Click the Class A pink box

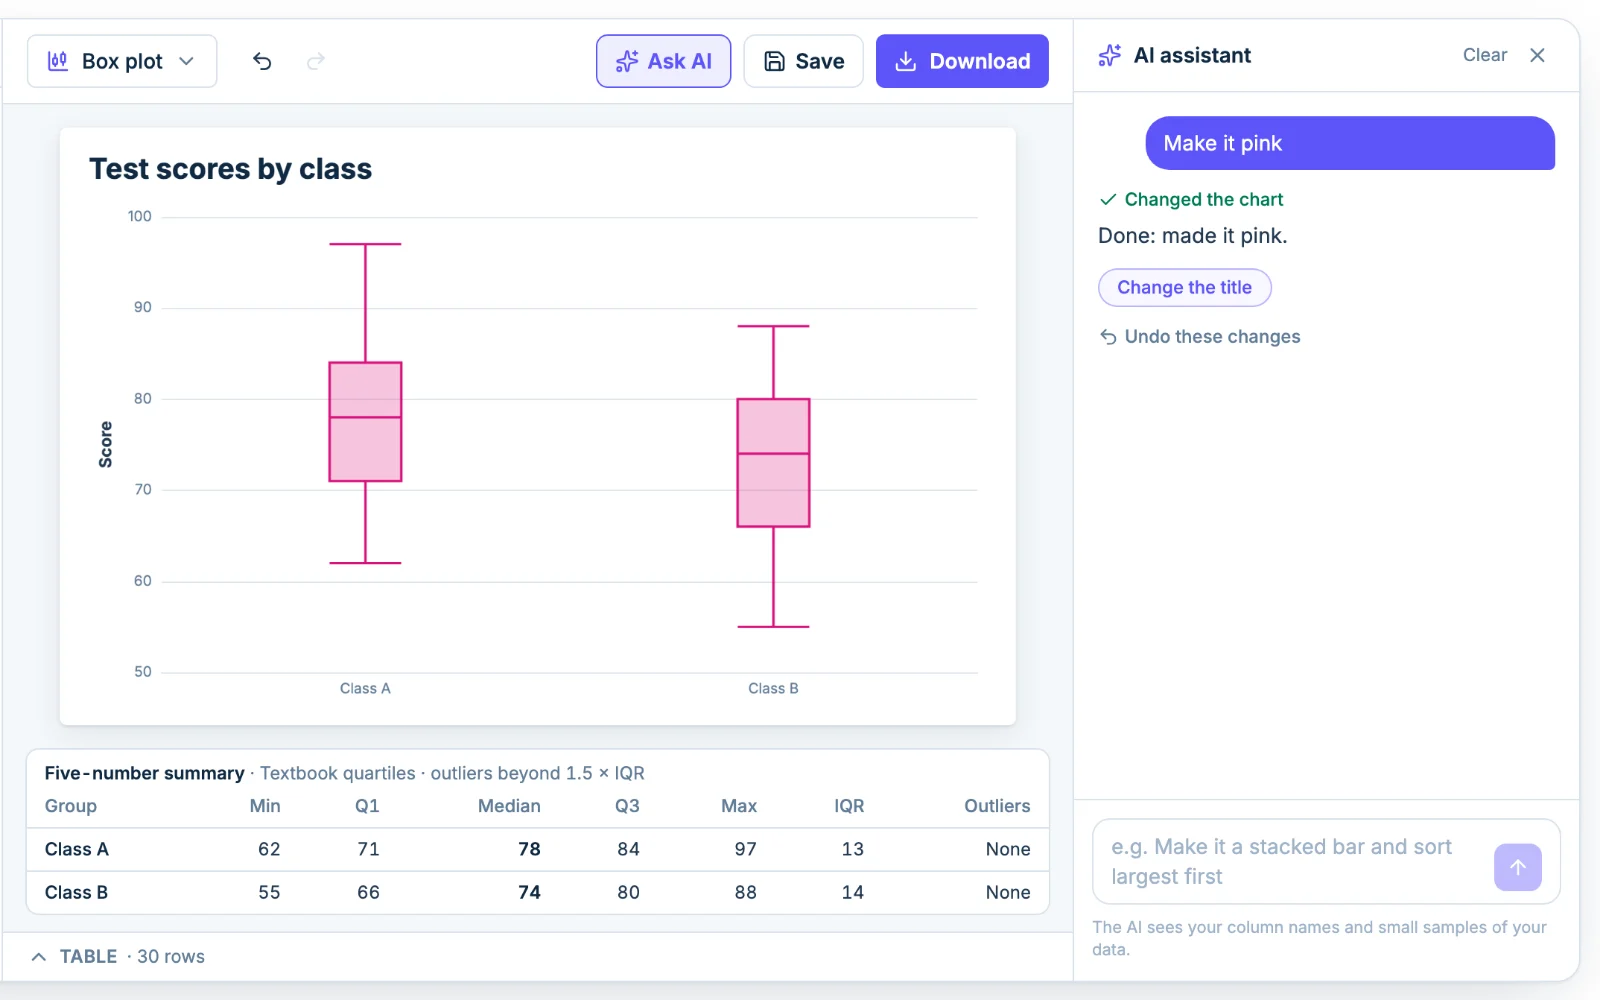tap(366, 422)
